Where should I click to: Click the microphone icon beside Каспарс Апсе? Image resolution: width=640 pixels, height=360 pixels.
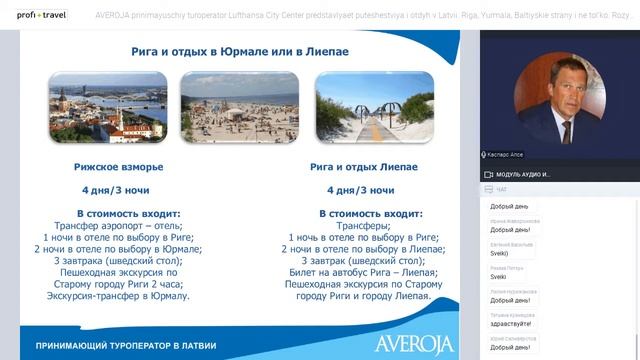tap(483, 155)
